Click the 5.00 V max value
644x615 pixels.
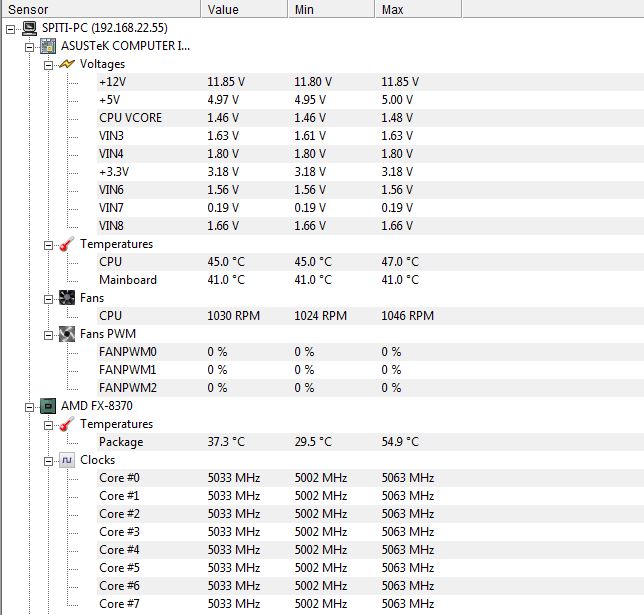coord(397,100)
